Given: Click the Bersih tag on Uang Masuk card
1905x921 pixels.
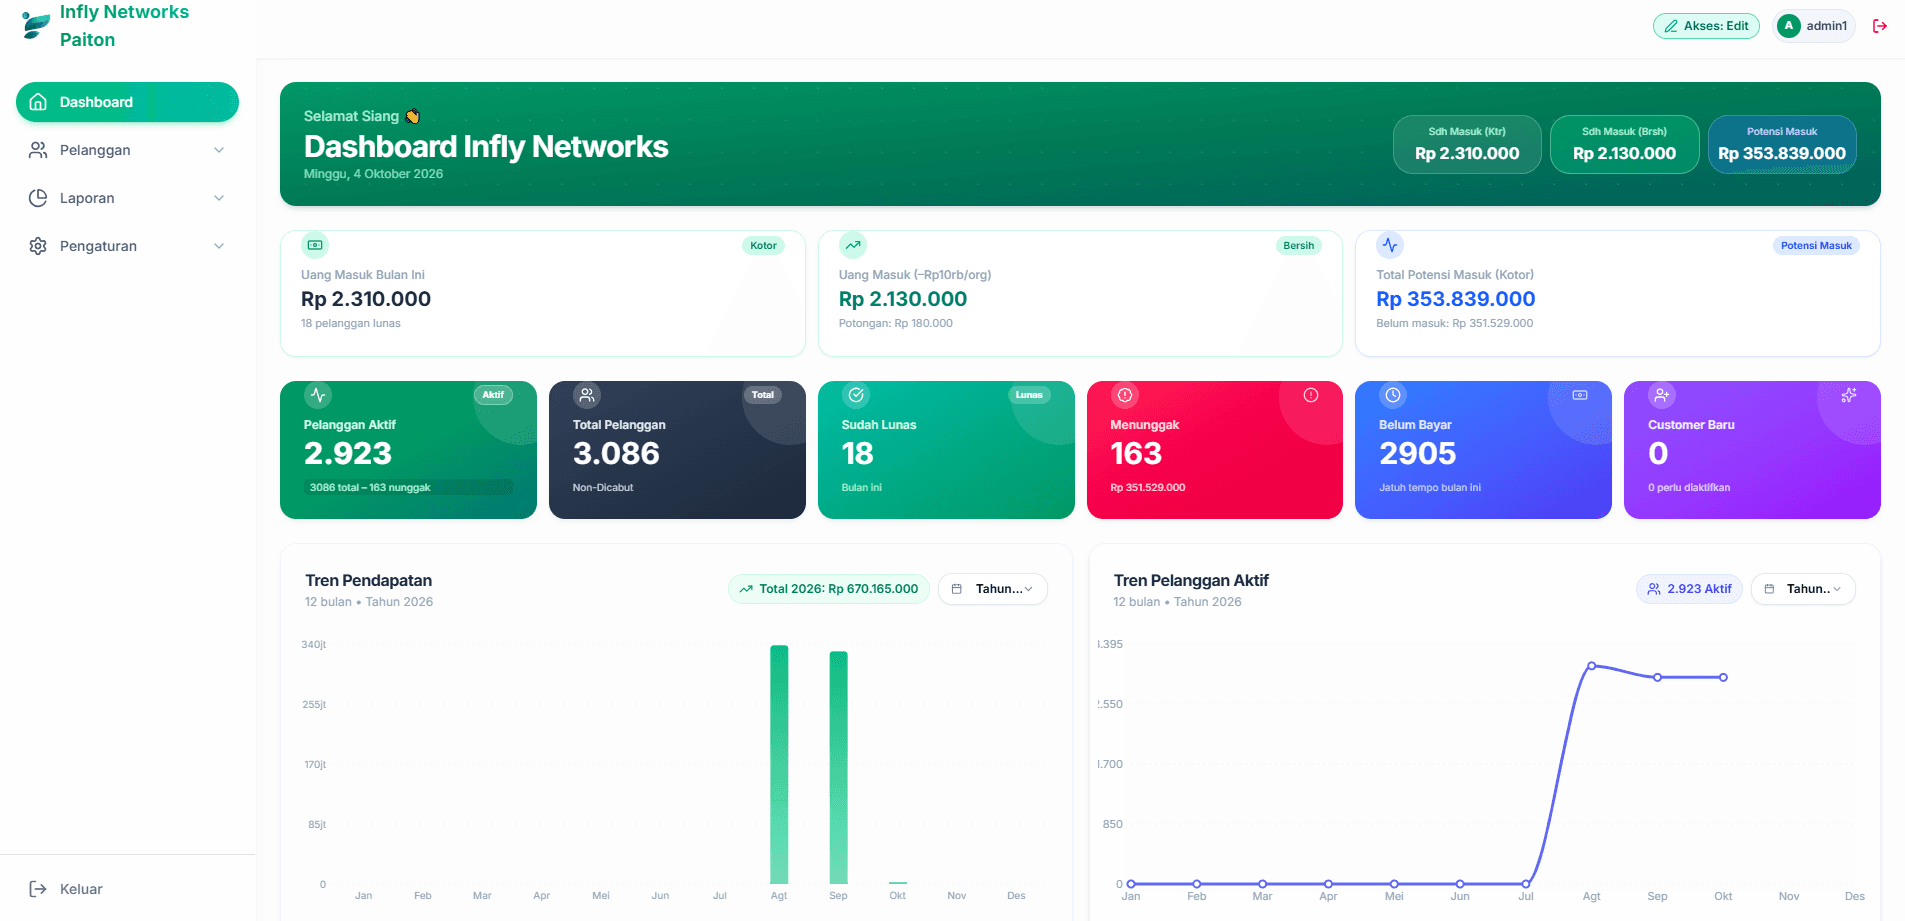Looking at the screenshot, I should coord(1298,246).
